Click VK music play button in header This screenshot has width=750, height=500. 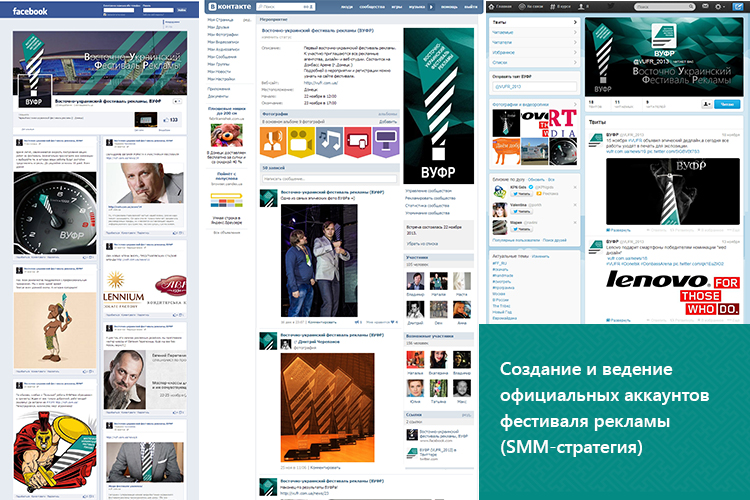point(431,7)
